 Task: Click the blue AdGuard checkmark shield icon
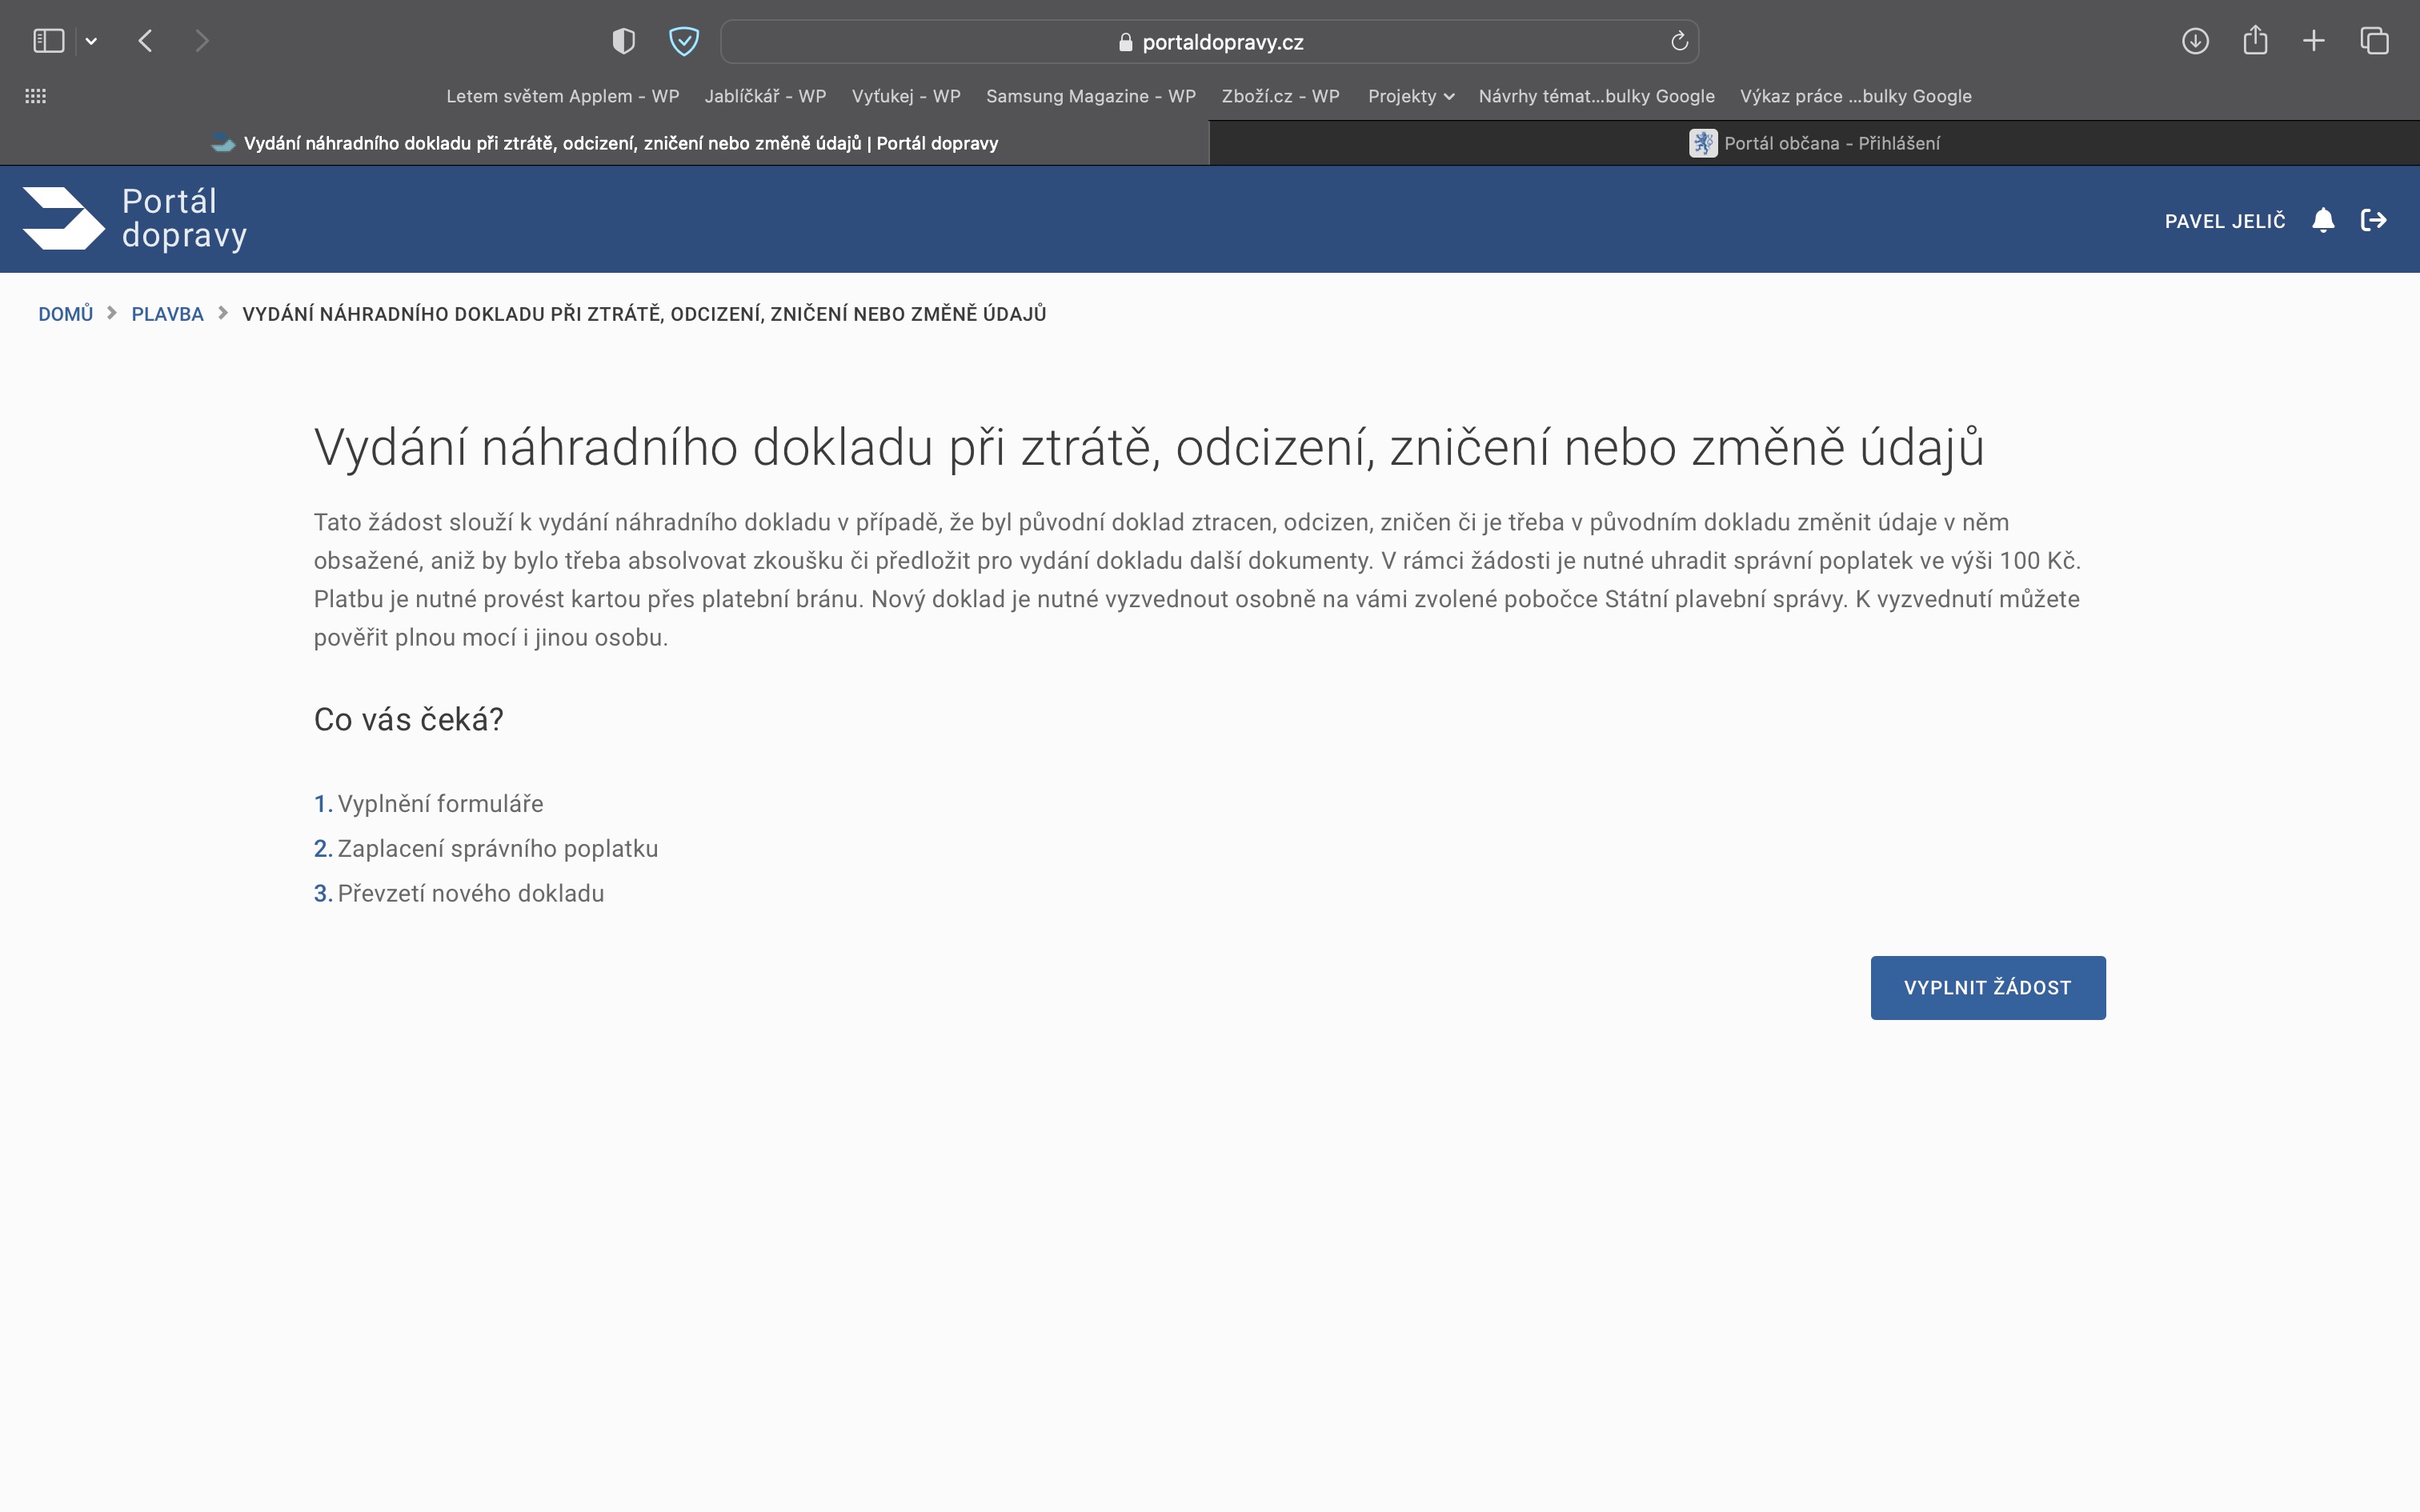pyautogui.click(x=684, y=41)
